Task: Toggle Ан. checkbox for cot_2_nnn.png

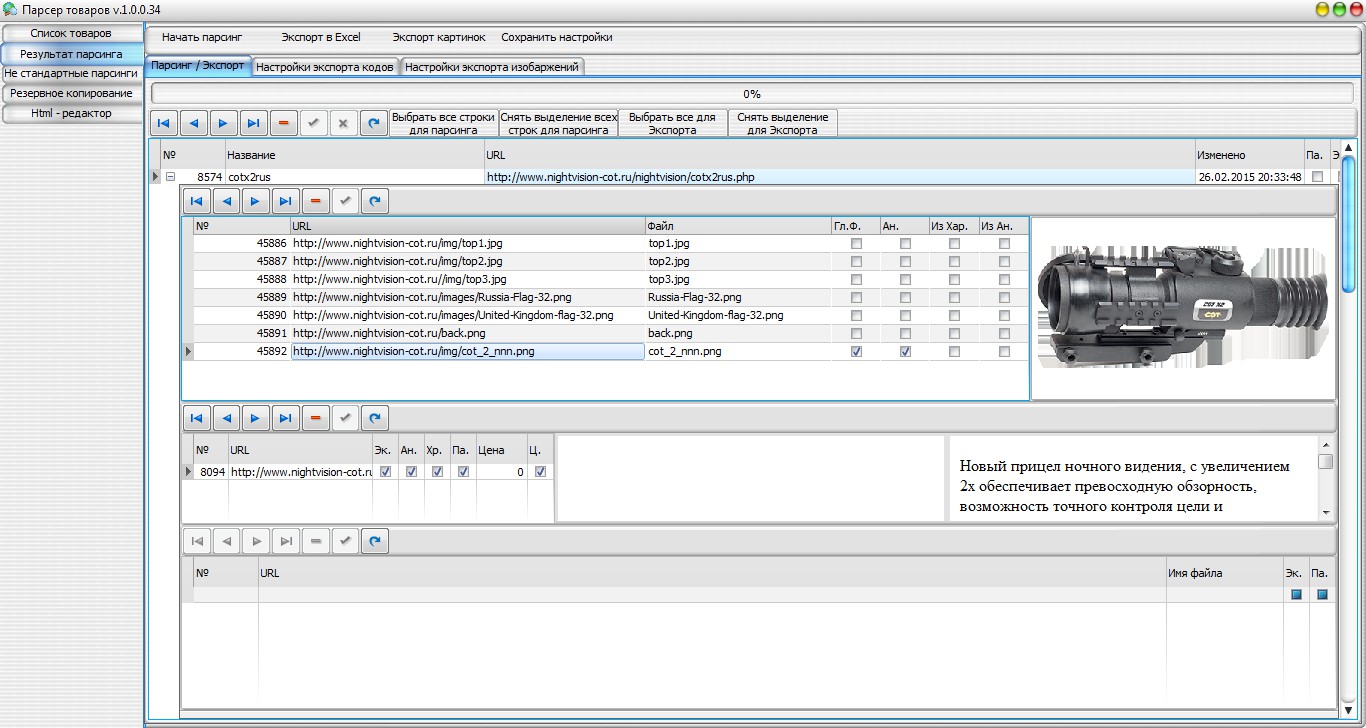Action: pyautogui.click(x=905, y=352)
